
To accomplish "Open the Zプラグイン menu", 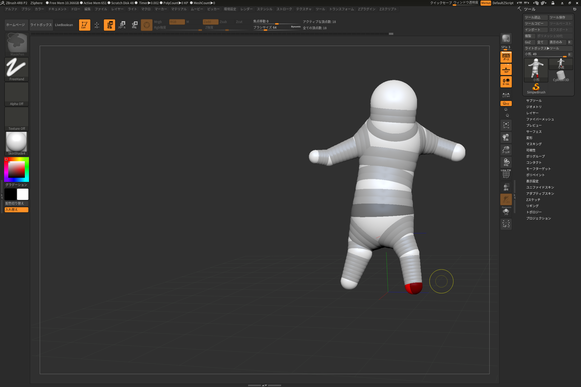I will [366, 9].
